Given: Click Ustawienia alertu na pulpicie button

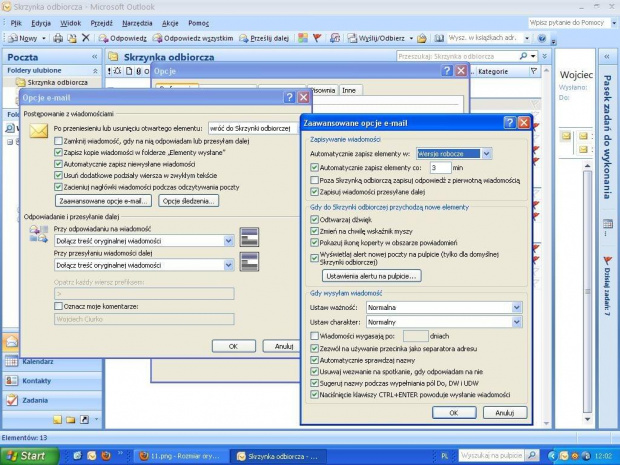Looking at the screenshot, I should (372, 275).
